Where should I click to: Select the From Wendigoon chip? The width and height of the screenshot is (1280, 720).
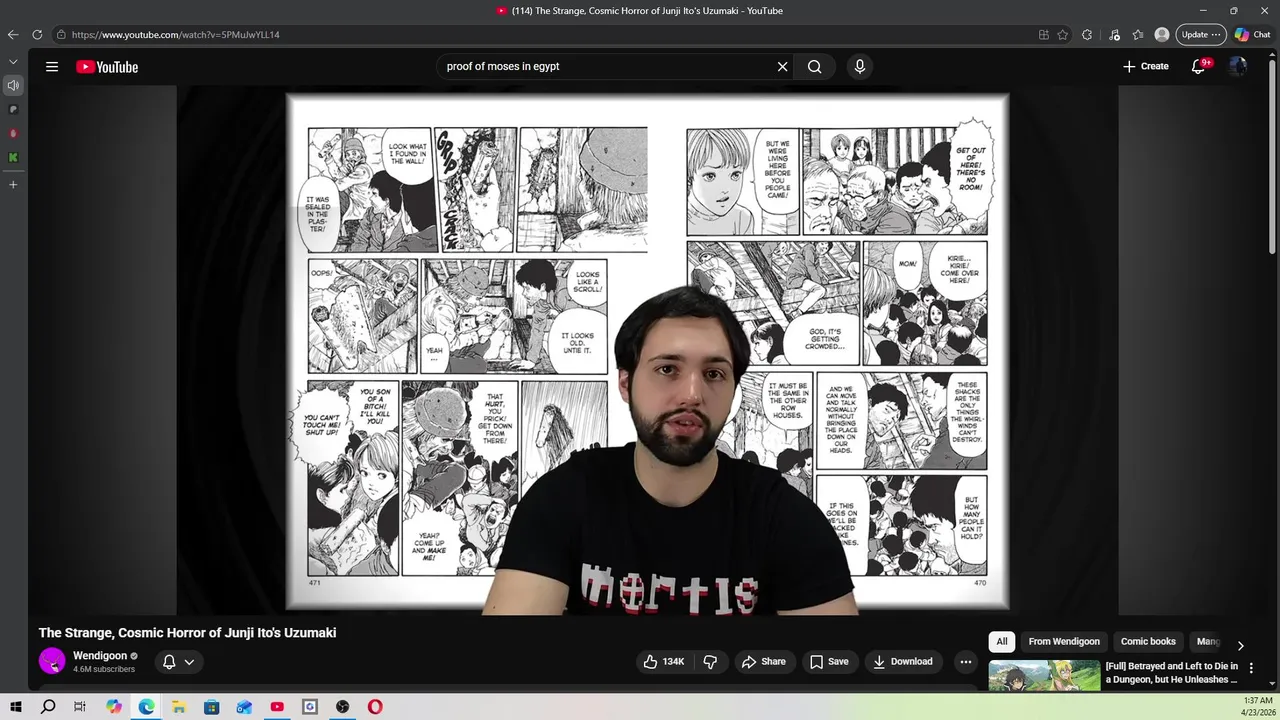(1064, 641)
